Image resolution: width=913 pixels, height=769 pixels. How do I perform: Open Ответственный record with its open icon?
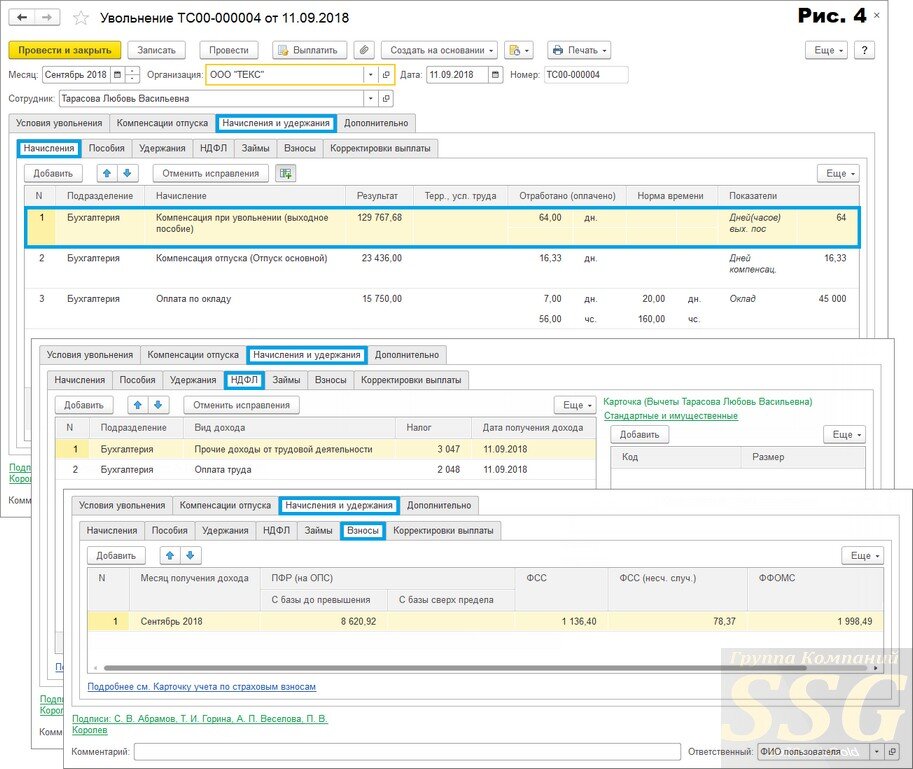pos(892,752)
